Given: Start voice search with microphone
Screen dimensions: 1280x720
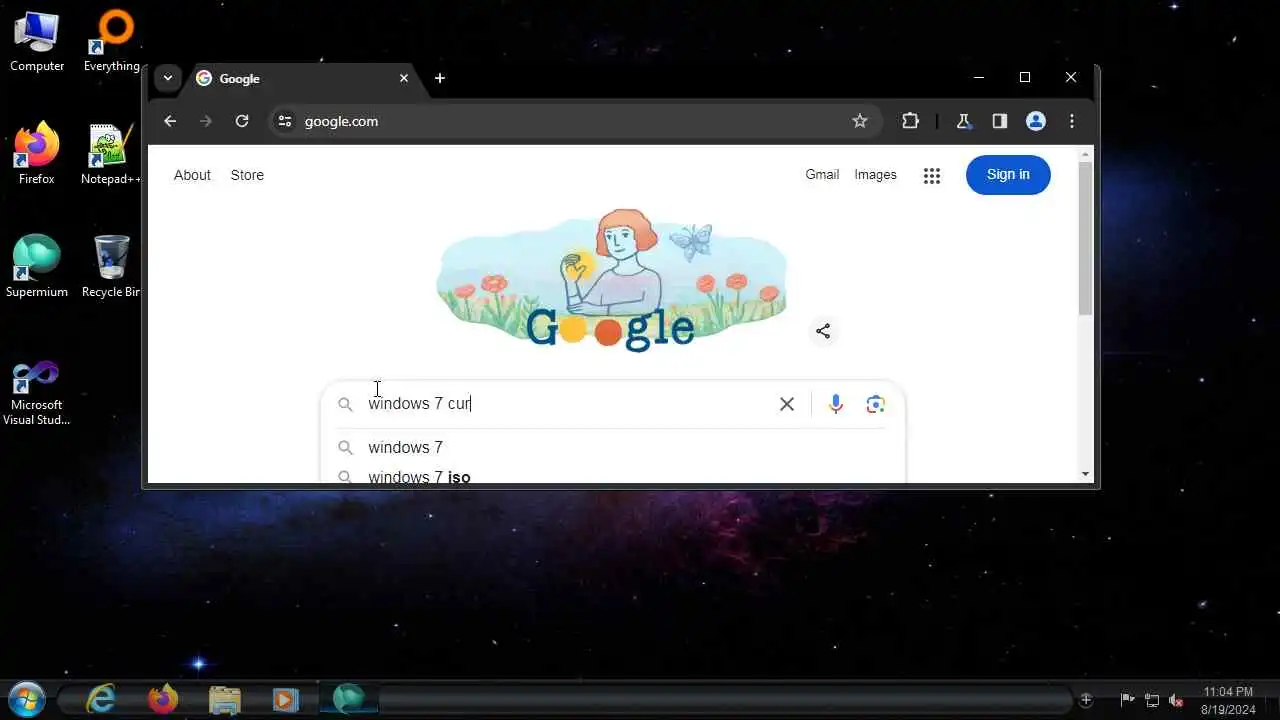Looking at the screenshot, I should [836, 404].
